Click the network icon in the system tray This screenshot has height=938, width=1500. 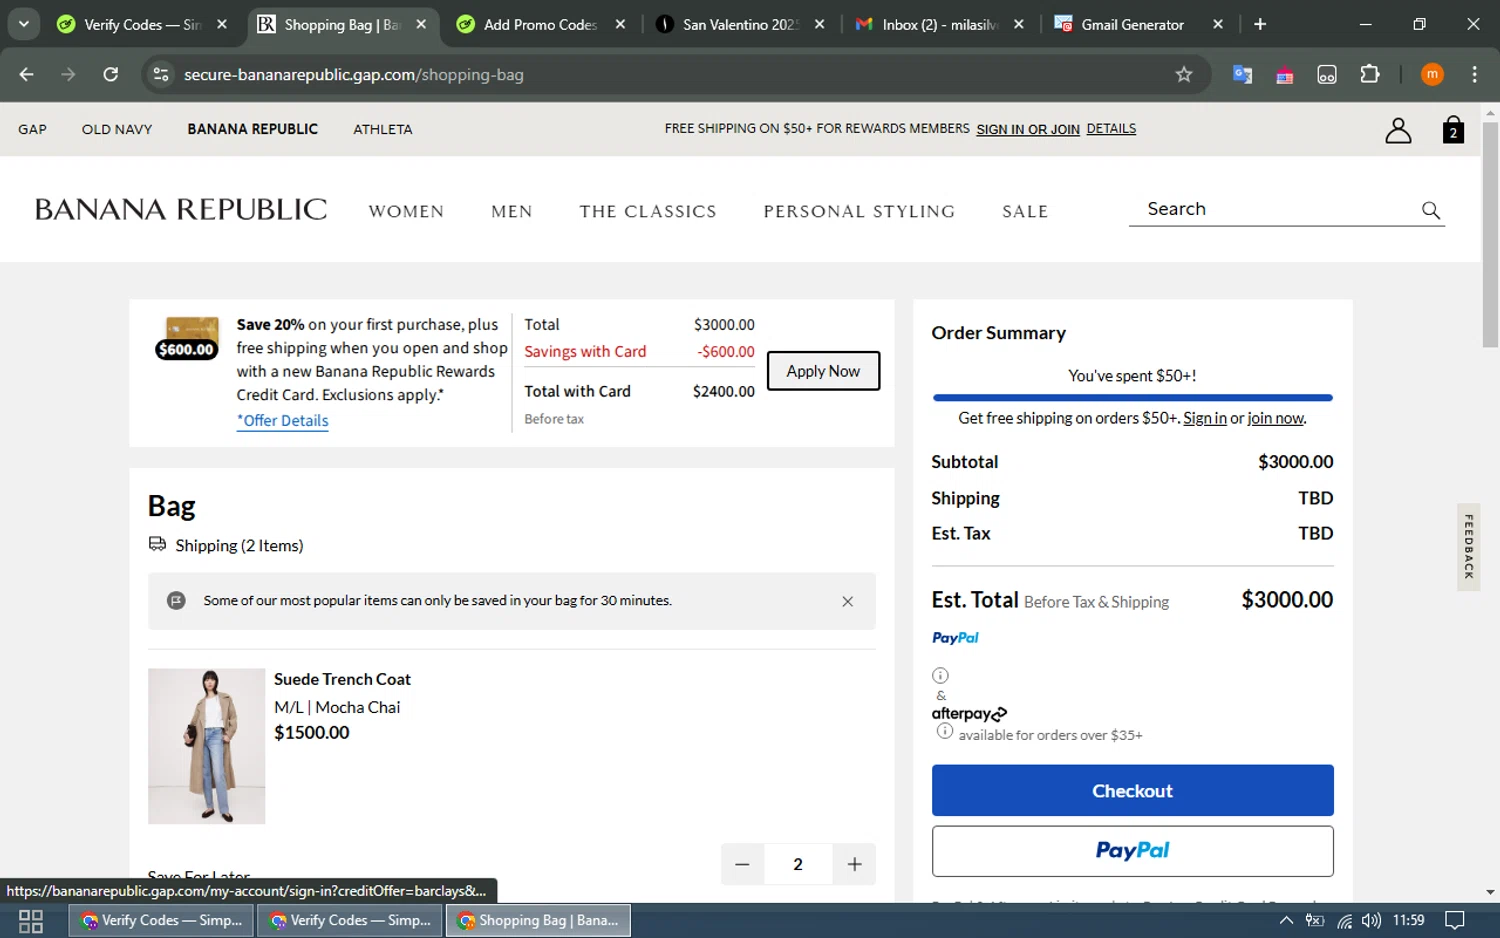(1344, 920)
